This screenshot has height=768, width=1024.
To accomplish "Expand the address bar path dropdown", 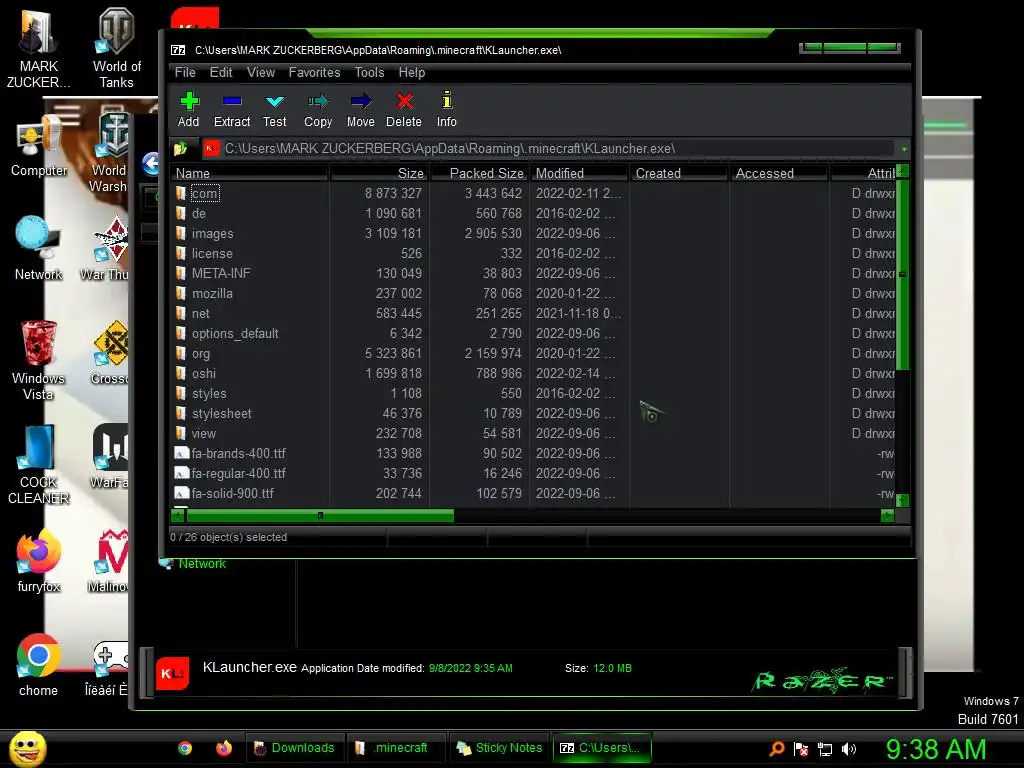I will pyautogui.click(x=904, y=149).
